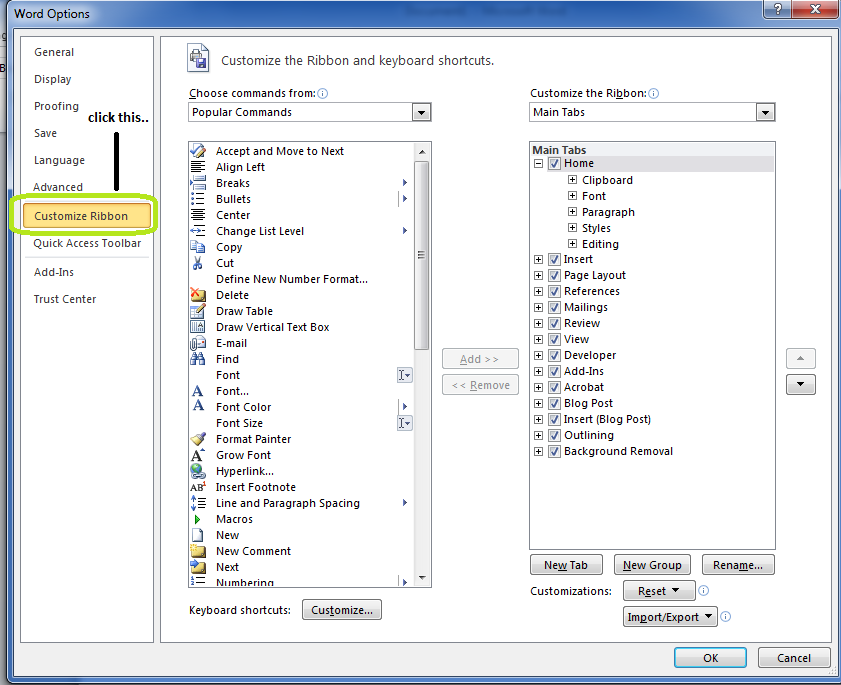Image resolution: width=841 pixels, height=685 pixels.
Task: Open the Reset dropdown button
Action: [x=659, y=591]
